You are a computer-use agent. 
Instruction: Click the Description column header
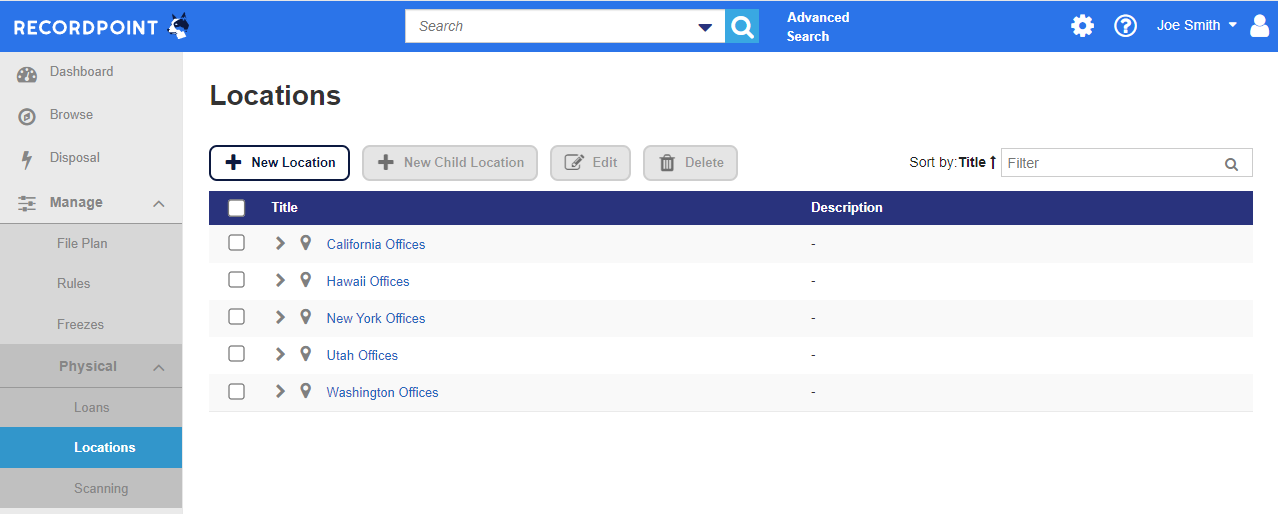click(x=847, y=208)
